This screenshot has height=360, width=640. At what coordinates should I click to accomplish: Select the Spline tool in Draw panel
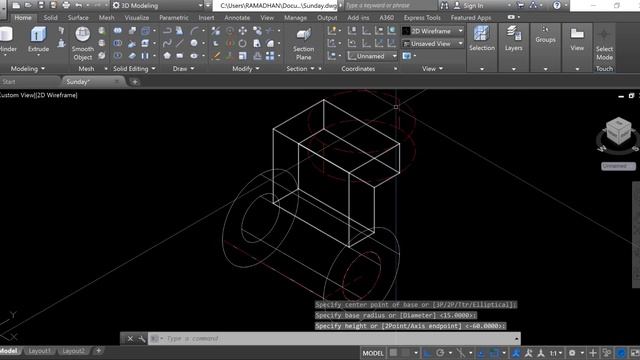[167, 43]
